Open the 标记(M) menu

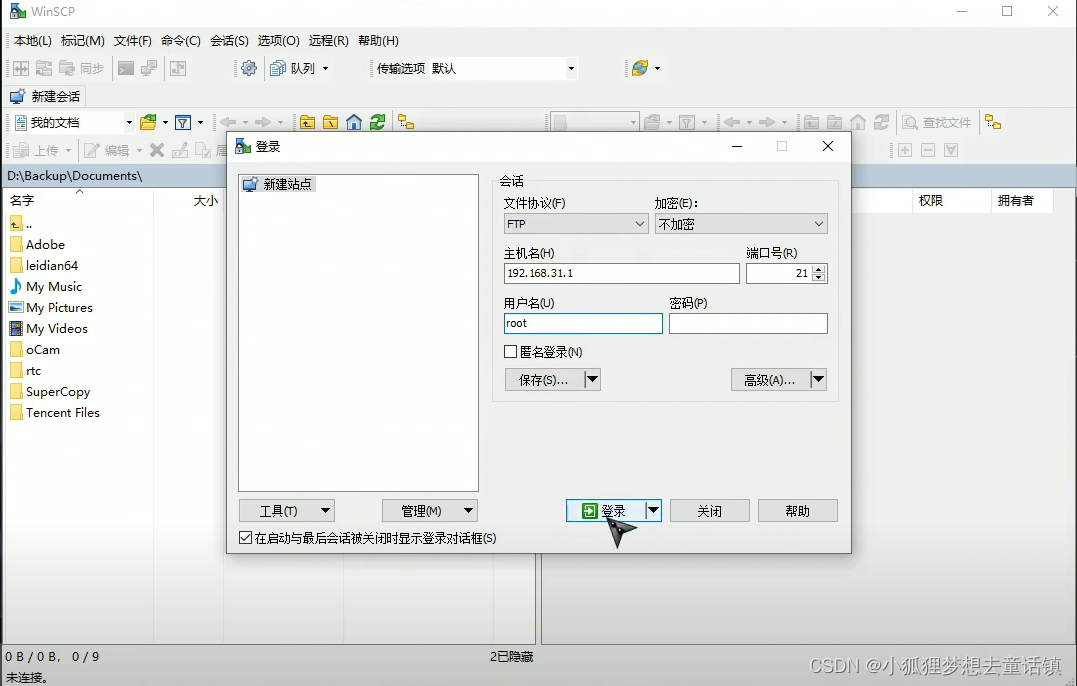coord(82,41)
